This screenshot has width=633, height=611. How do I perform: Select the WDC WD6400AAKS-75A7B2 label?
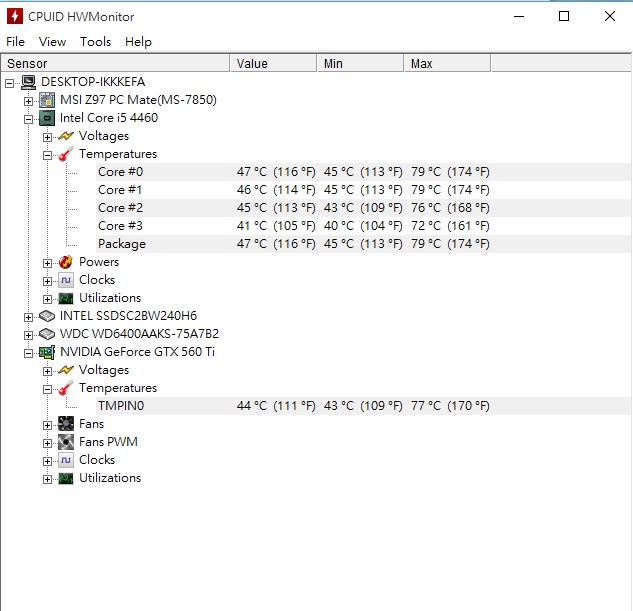click(x=139, y=334)
